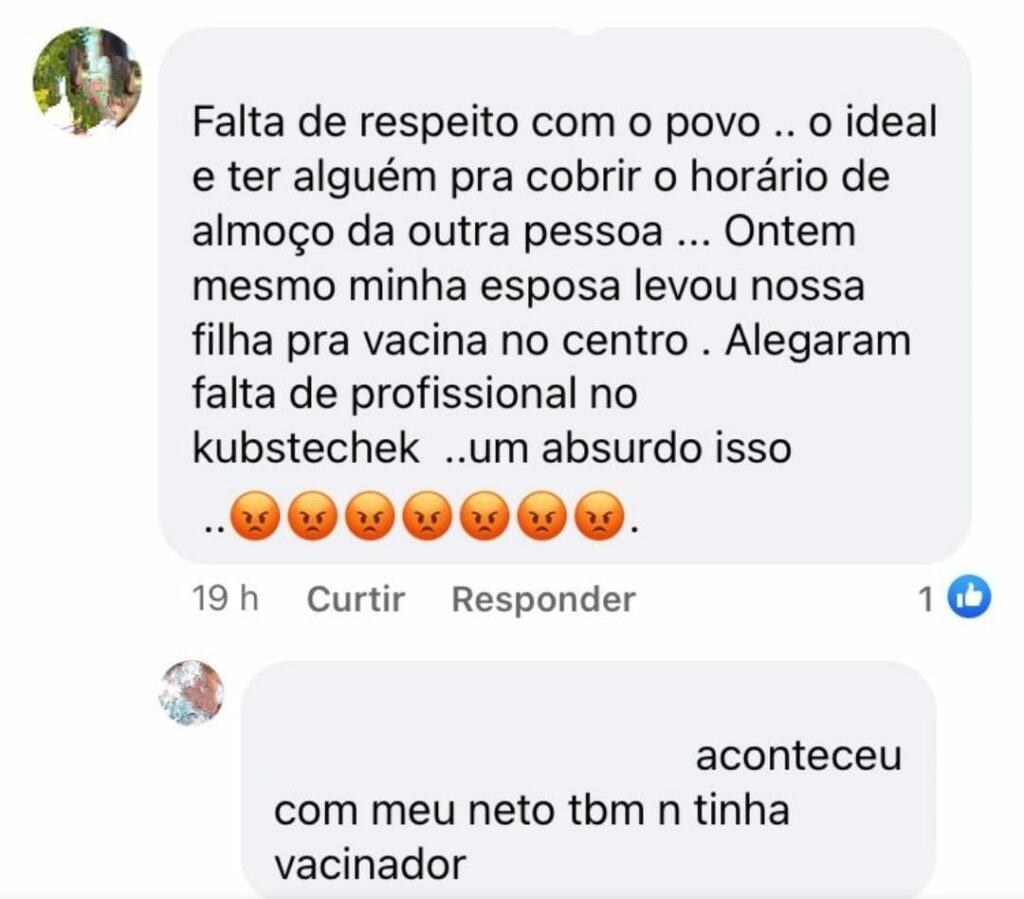This screenshot has height=899, width=1024.
Task: Click the second angry face emoji
Action: [x=313, y=515]
